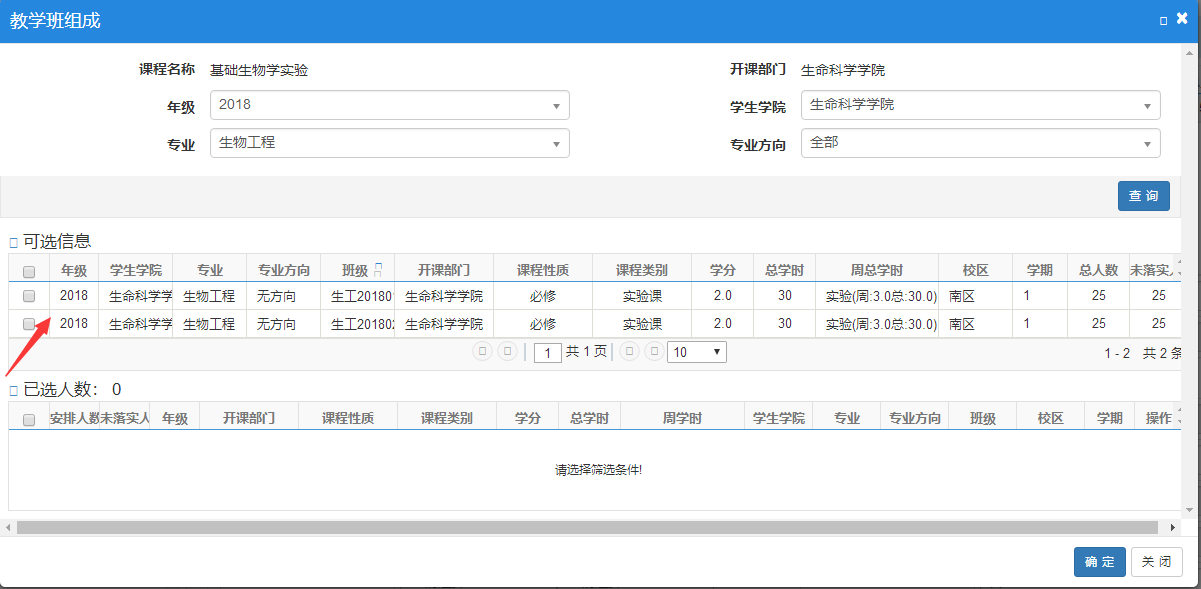This screenshot has height=589, width=1201.
Task: Collapse the 可选信息 section icon
Action: pyautogui.click(x=14, y=242)
